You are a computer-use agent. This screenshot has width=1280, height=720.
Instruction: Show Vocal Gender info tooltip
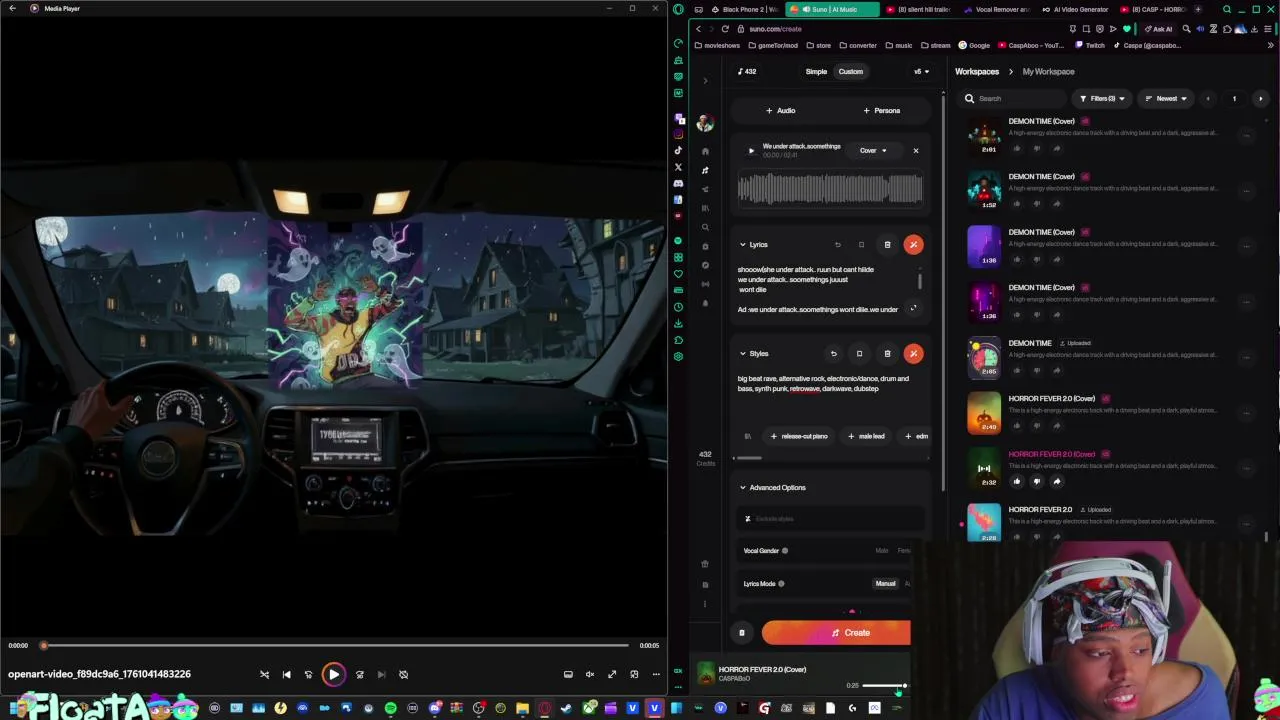pyautogui.click(x=785, y=551)
